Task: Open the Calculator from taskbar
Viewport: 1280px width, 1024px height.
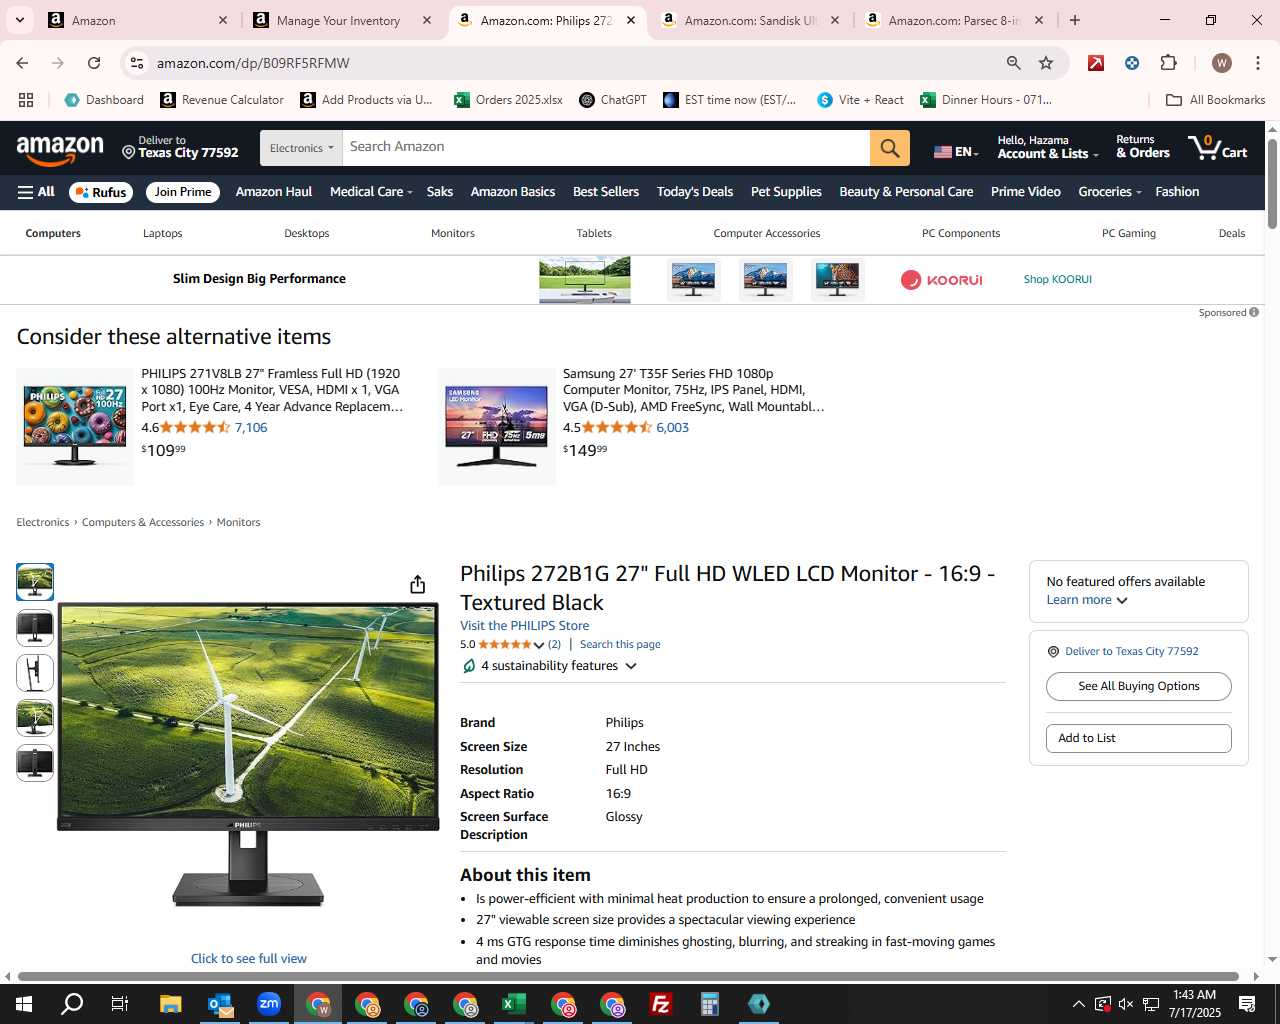Action: click(710, 1004)
